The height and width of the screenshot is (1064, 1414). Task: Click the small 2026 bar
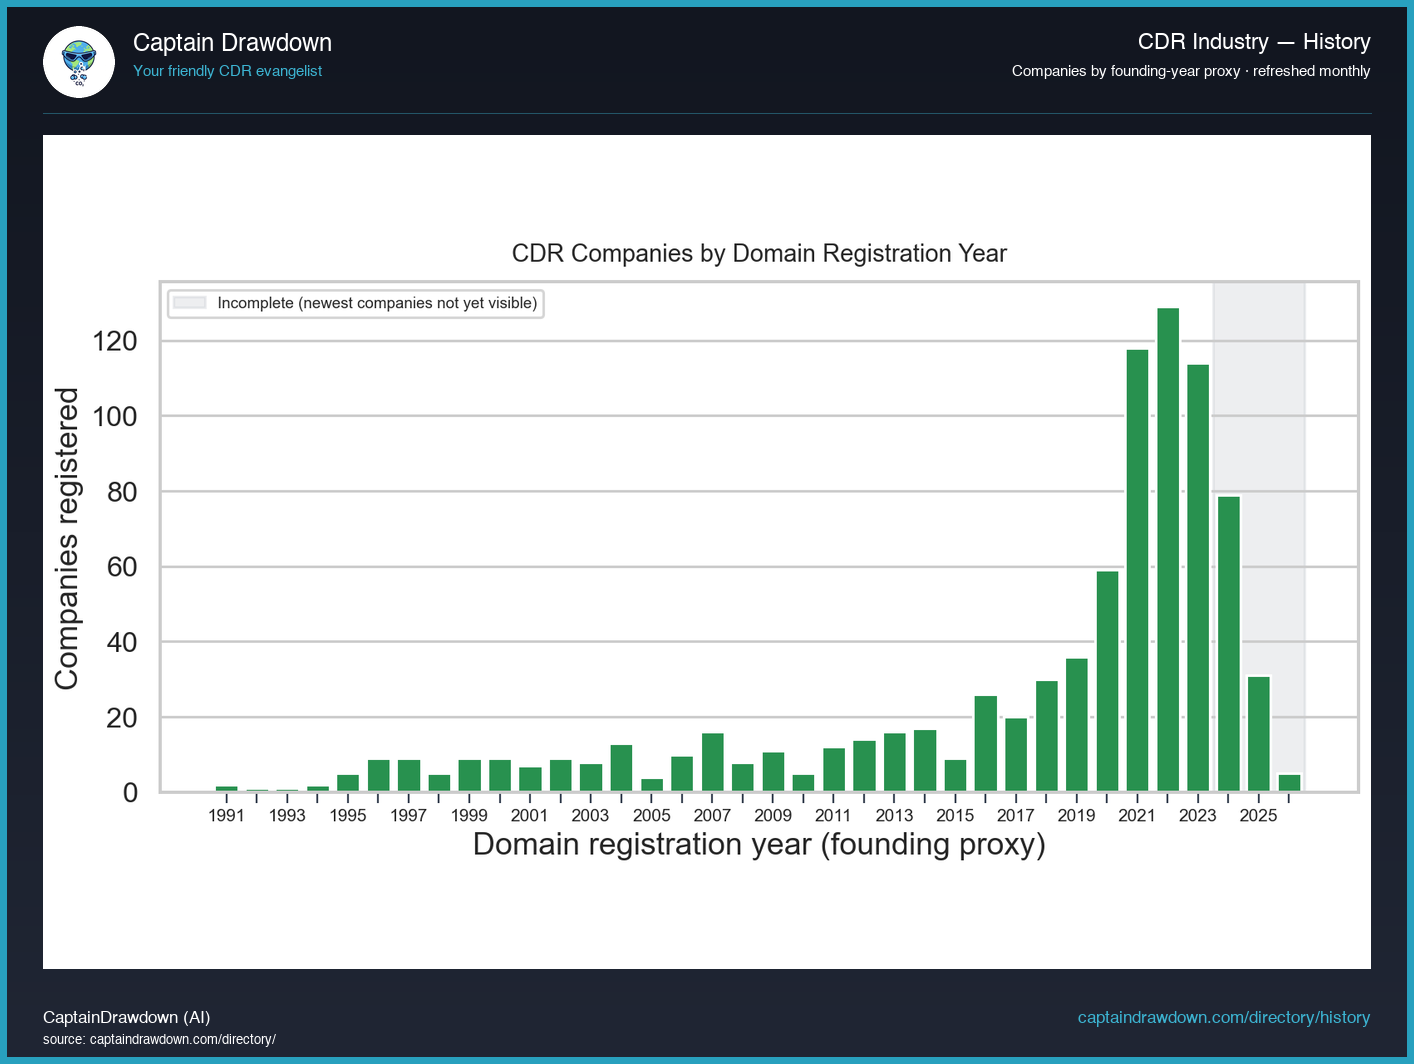tap(1289, 783)
